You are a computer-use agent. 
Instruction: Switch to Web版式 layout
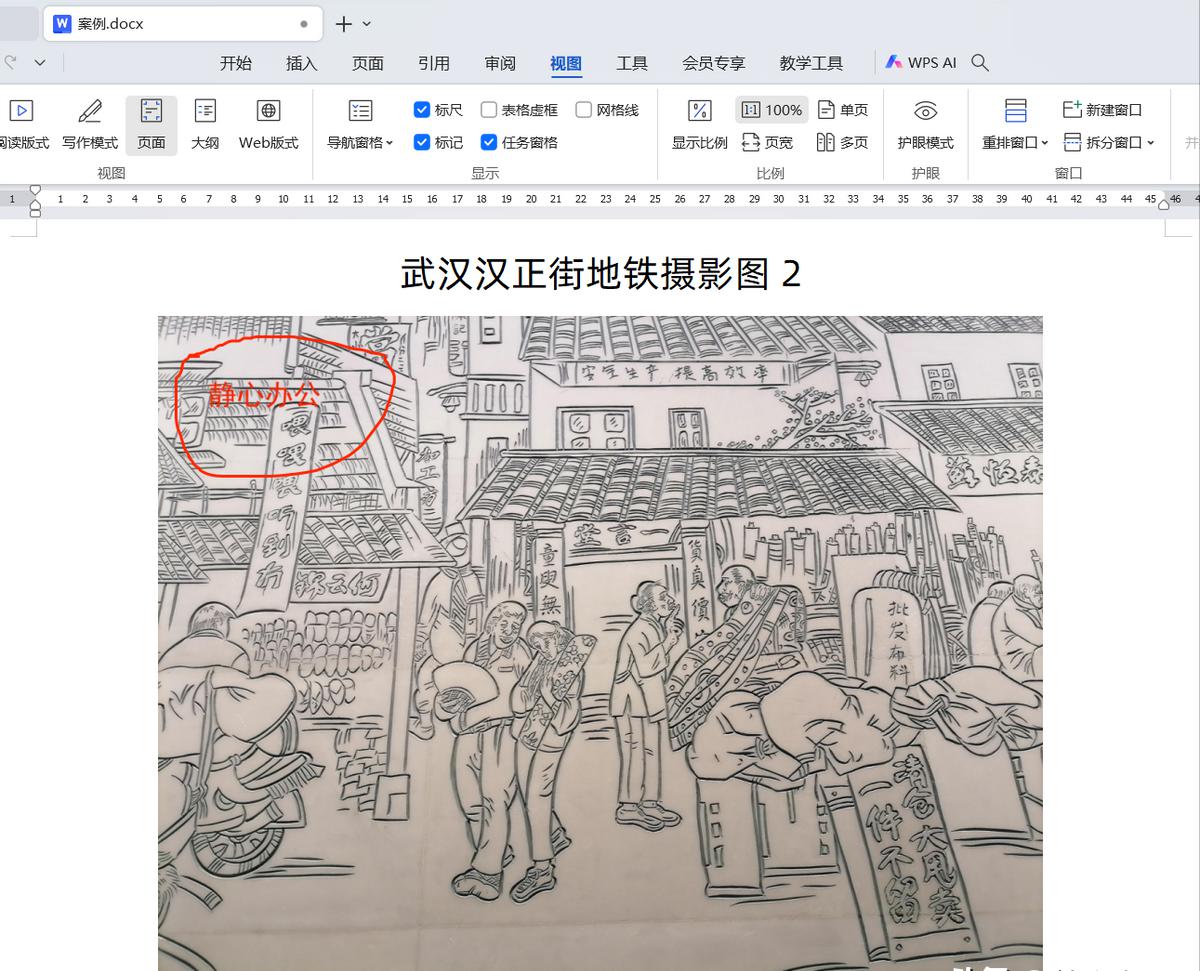[x=268, y=125]
